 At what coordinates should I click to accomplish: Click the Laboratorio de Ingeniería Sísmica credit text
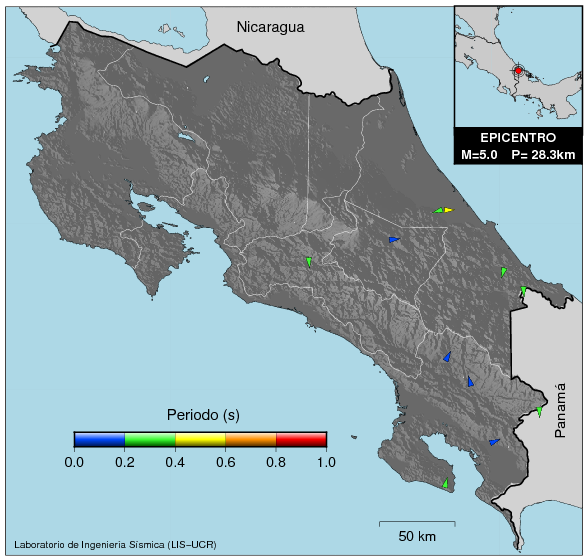coord(115,545)
